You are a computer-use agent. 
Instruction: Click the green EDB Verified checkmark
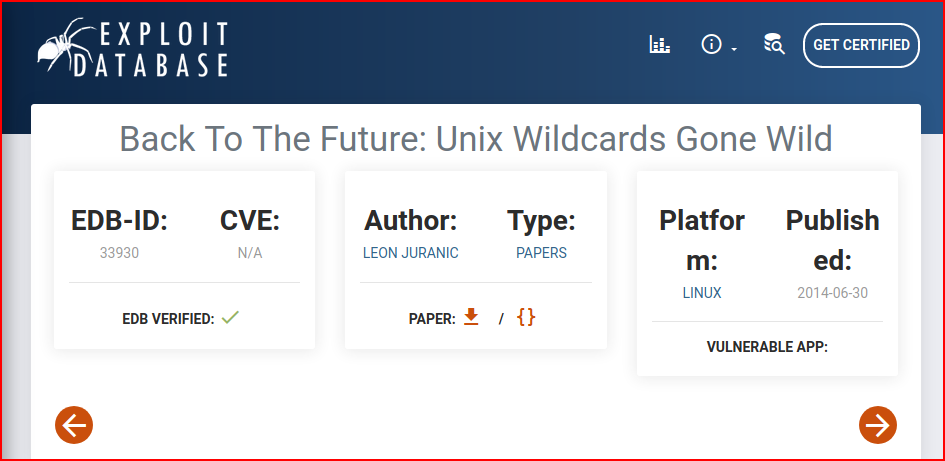[230, 317]
